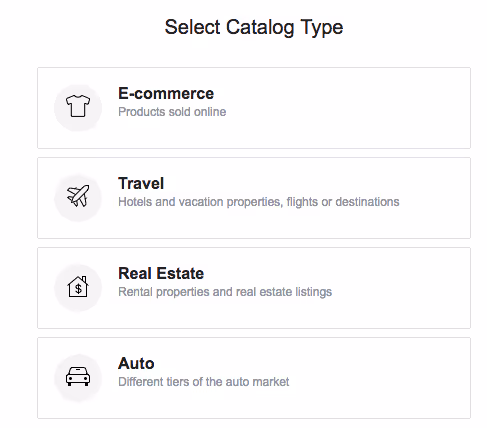Click the airplane Travel icon
Image resolution: width=487 pixels, height=428 pixels.
[x=78, y=196]
